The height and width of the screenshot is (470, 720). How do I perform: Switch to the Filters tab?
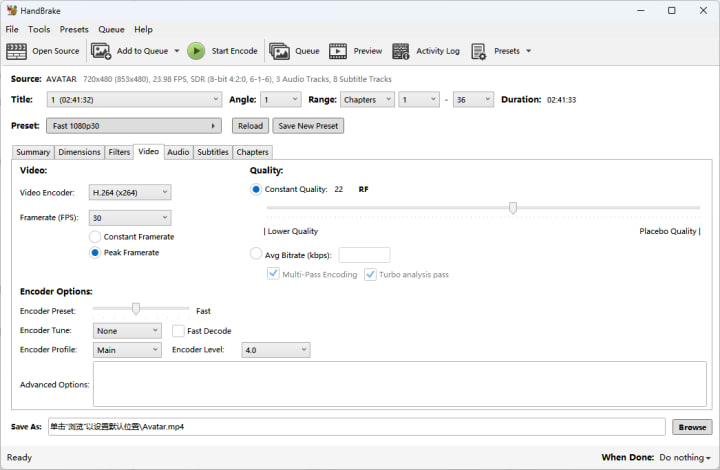click(x=119, y=152)
